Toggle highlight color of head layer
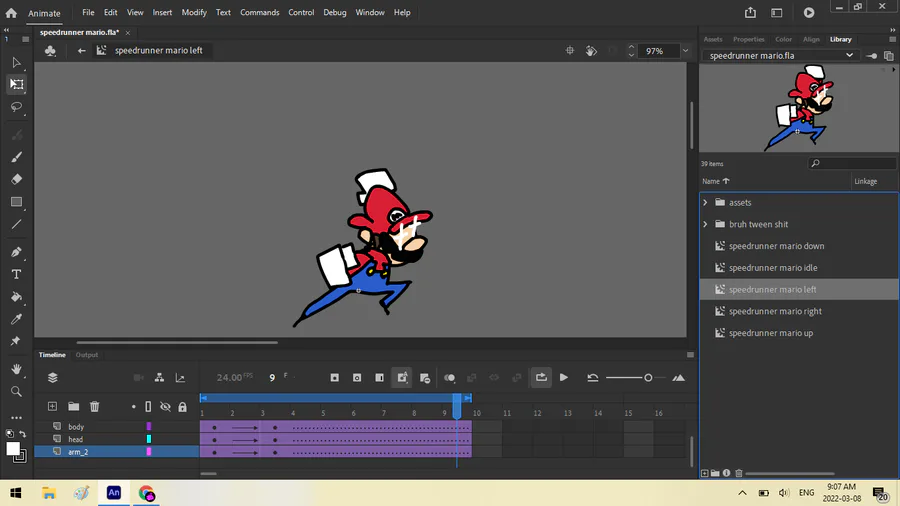 (x=149, y=439)
